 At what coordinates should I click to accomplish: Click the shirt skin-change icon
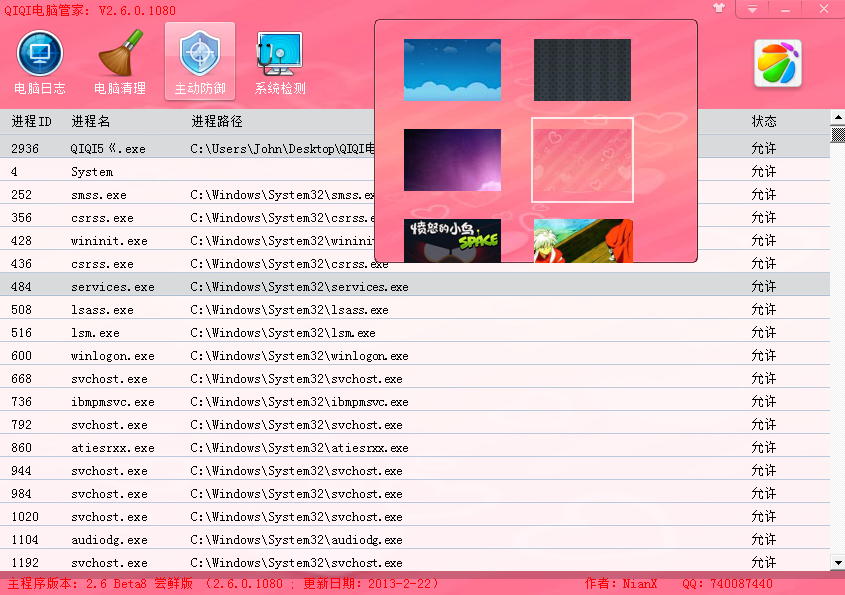(719, 8)
